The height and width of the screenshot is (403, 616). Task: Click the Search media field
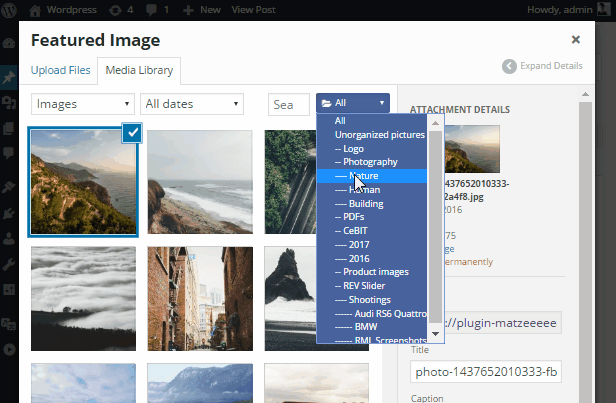(x=289, y=104)
